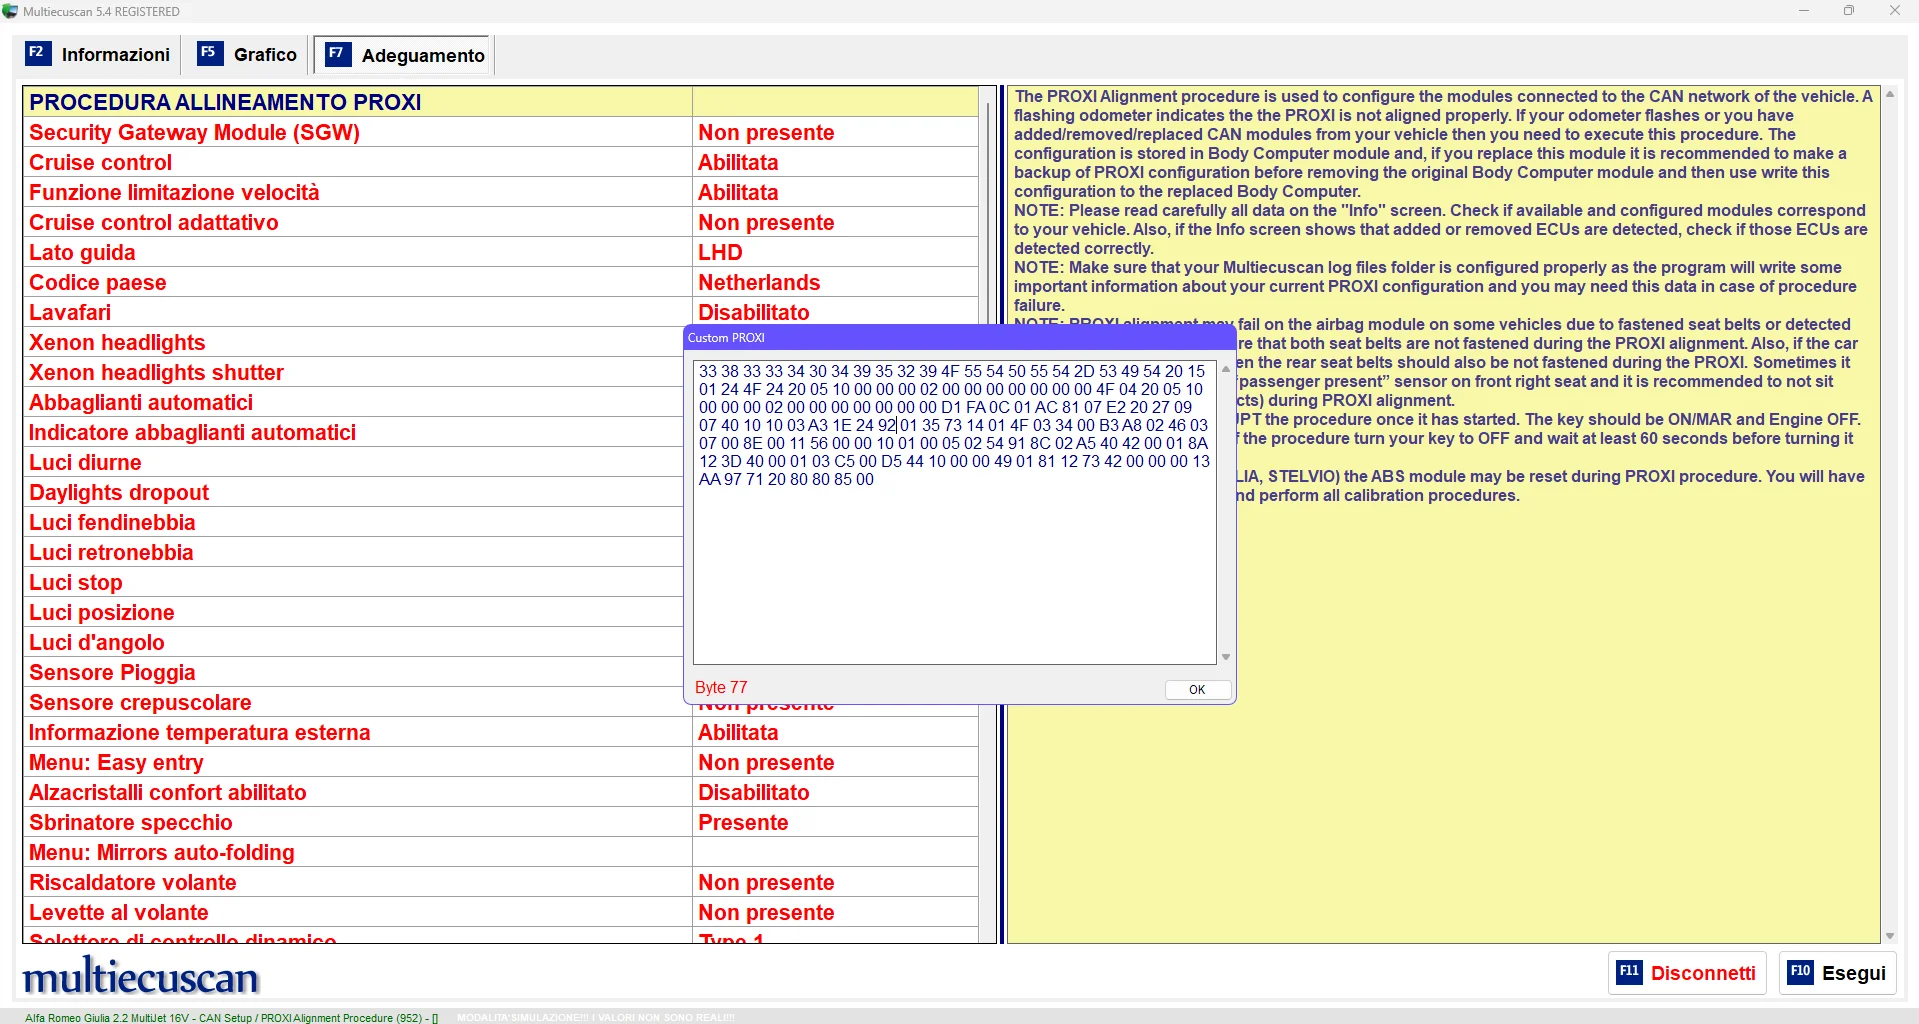Click the Byte 77 indicator label
1919x1024 pixels.
pos(721,687)
